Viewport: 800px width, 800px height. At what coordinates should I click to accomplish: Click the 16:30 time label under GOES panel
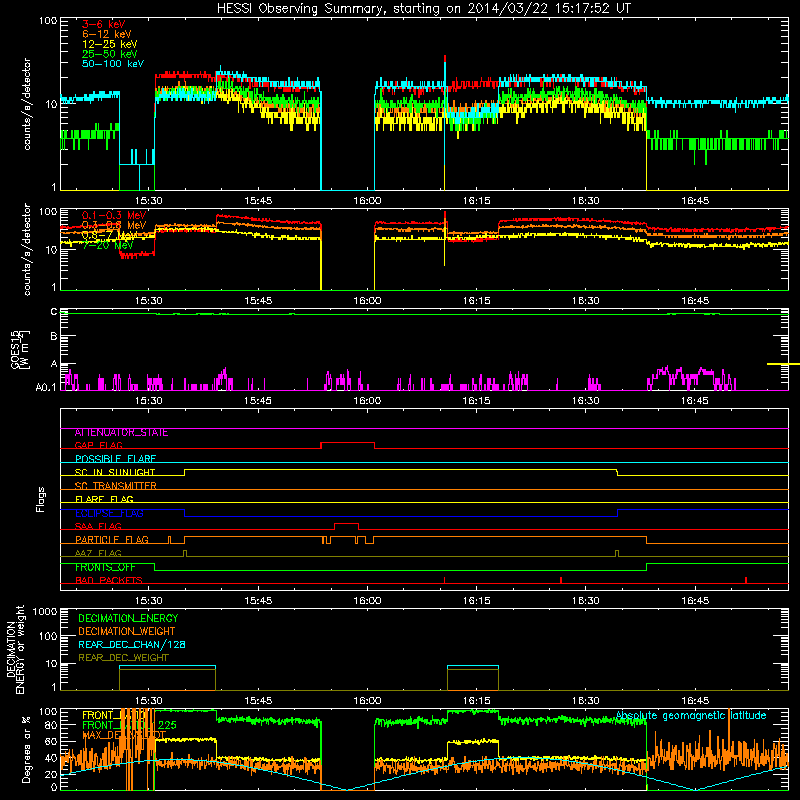pyautogui.click(x=586, y=401)
